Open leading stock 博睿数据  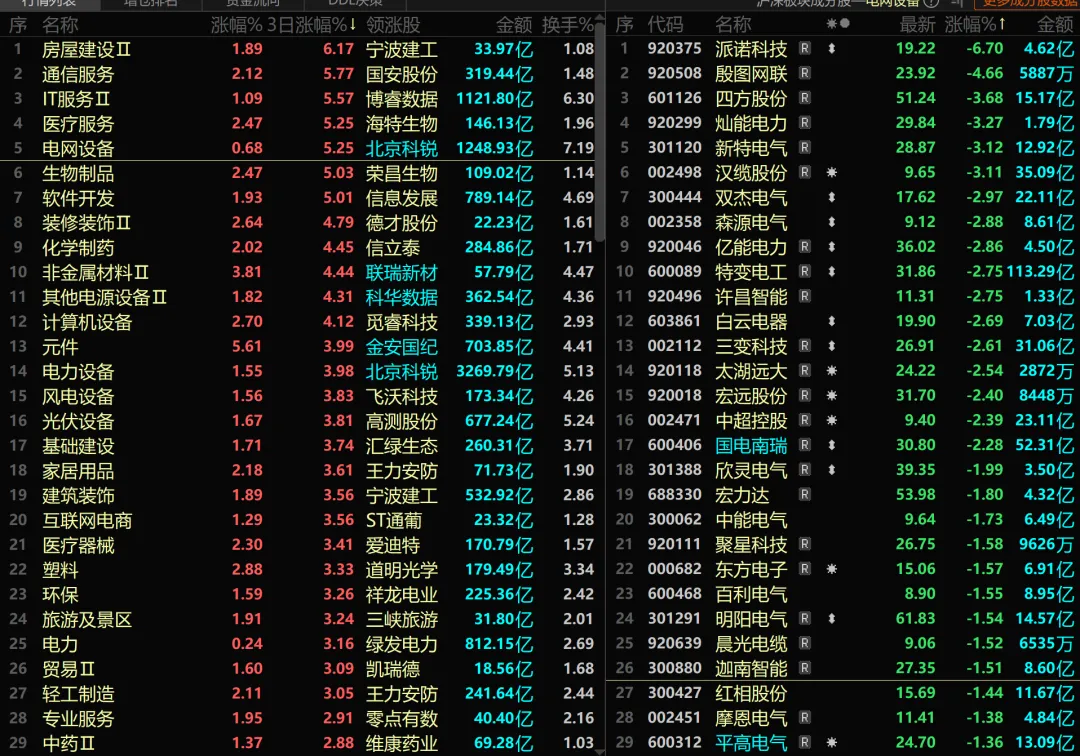pos(402,98)
